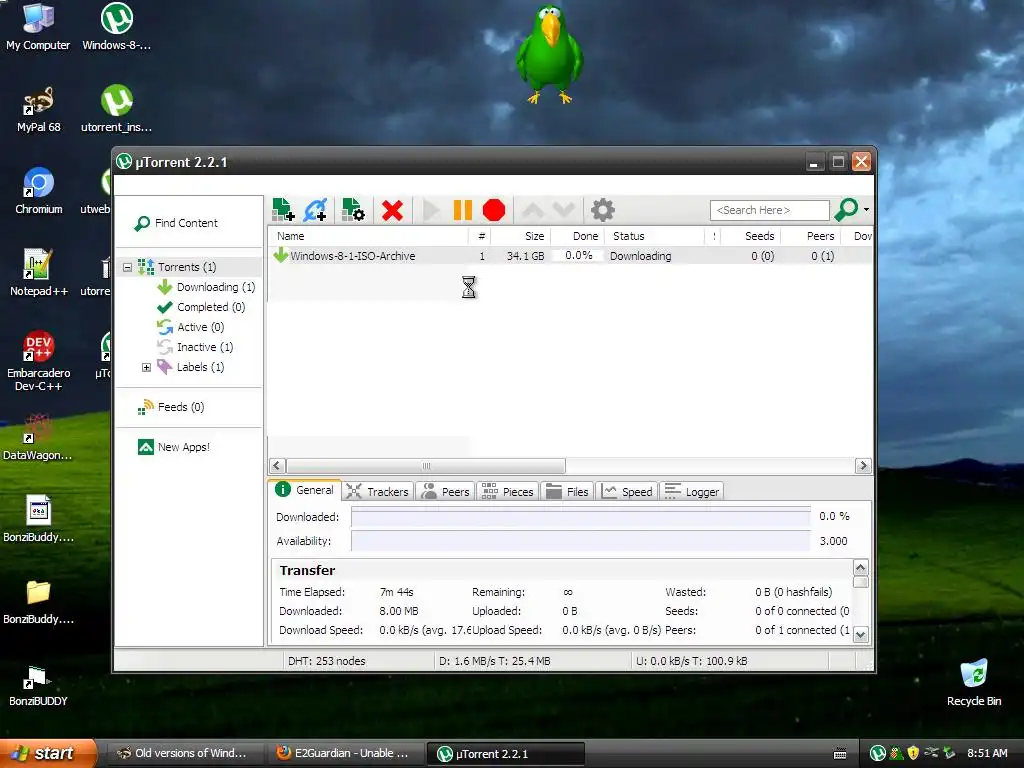The height and width of the screenshot is (768, 1024).
Task: Click the upload speed status bar entry
Action: point(691,661)
